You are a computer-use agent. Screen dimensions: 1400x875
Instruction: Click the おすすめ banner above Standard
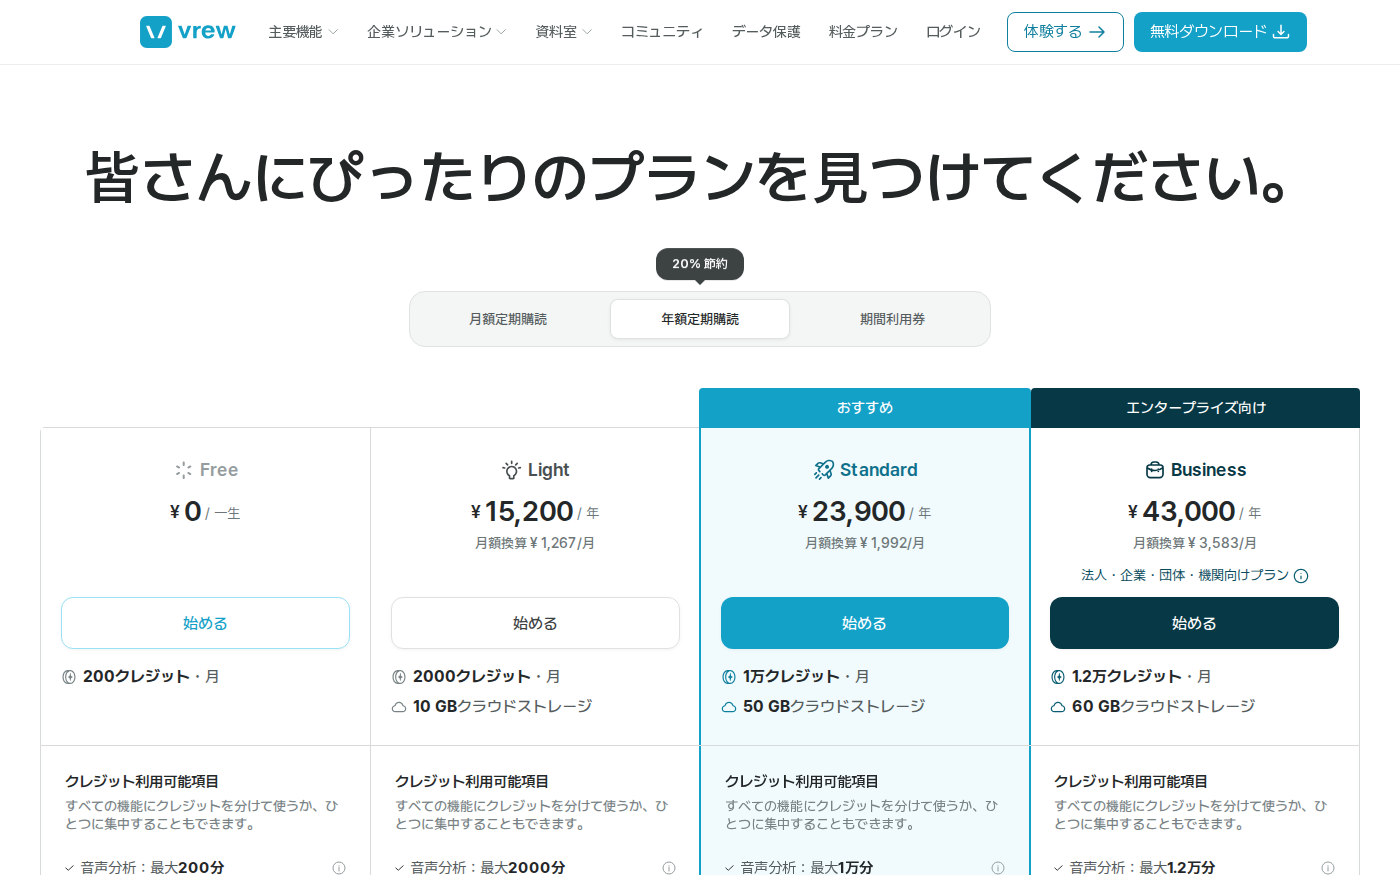click(x=865, y=408)
